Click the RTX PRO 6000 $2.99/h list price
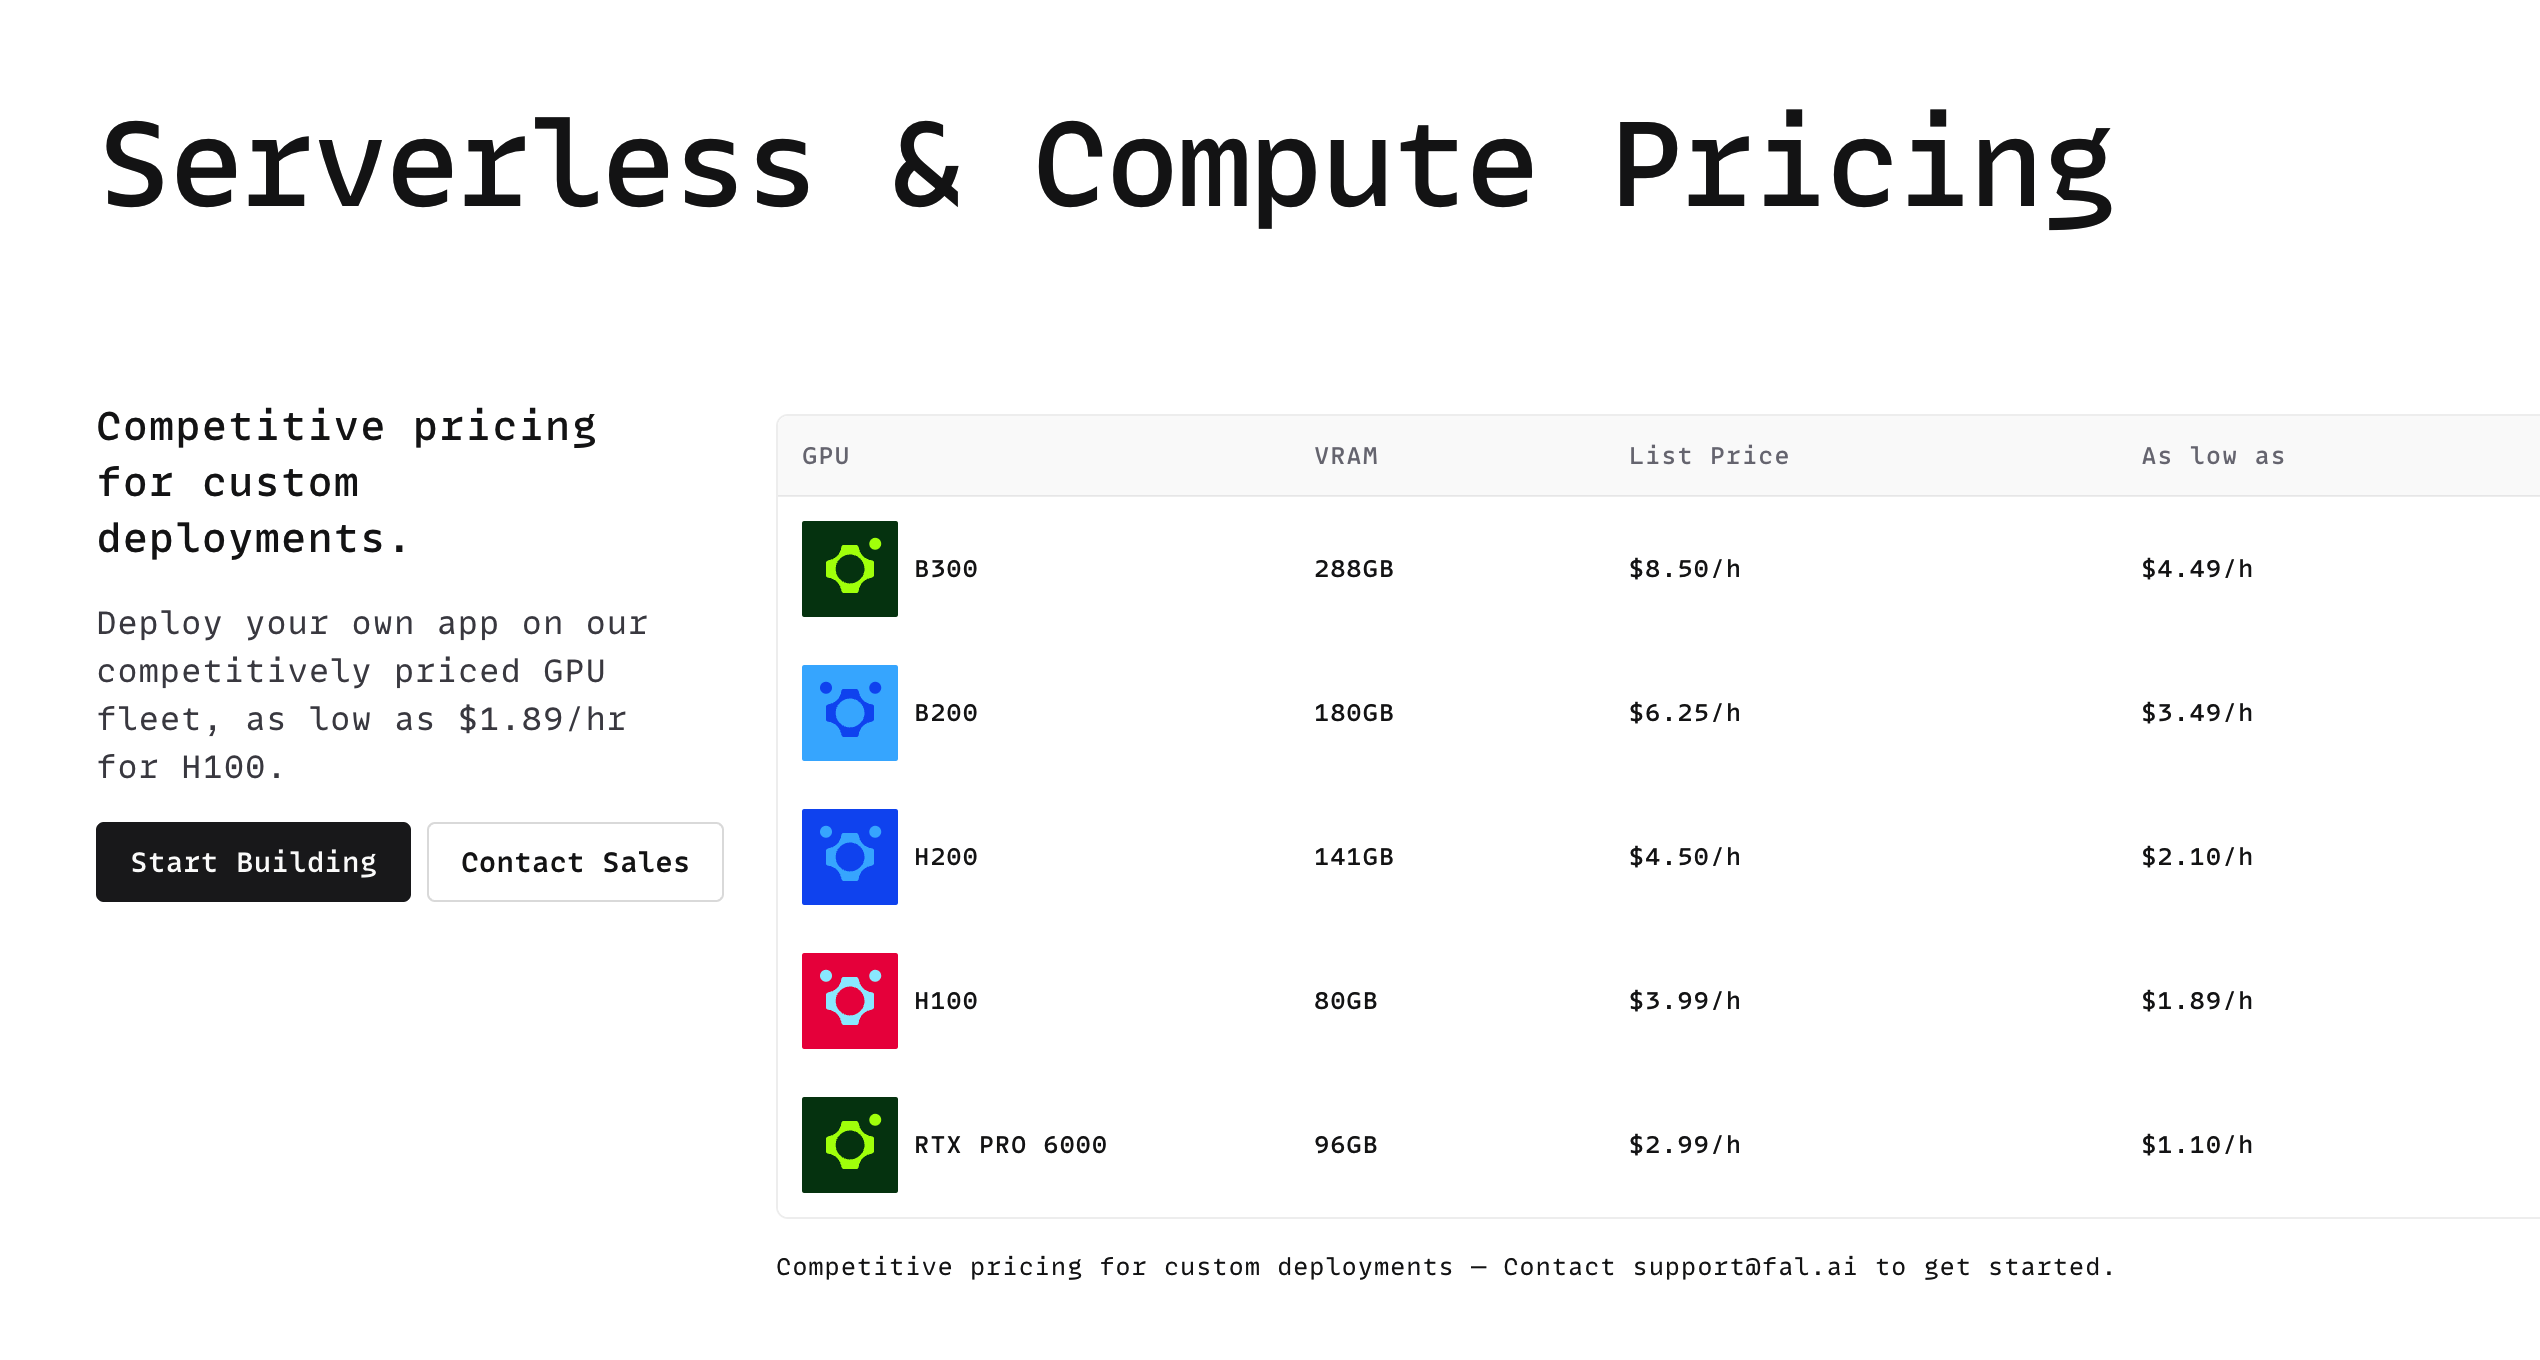 pos(1685,1145)
